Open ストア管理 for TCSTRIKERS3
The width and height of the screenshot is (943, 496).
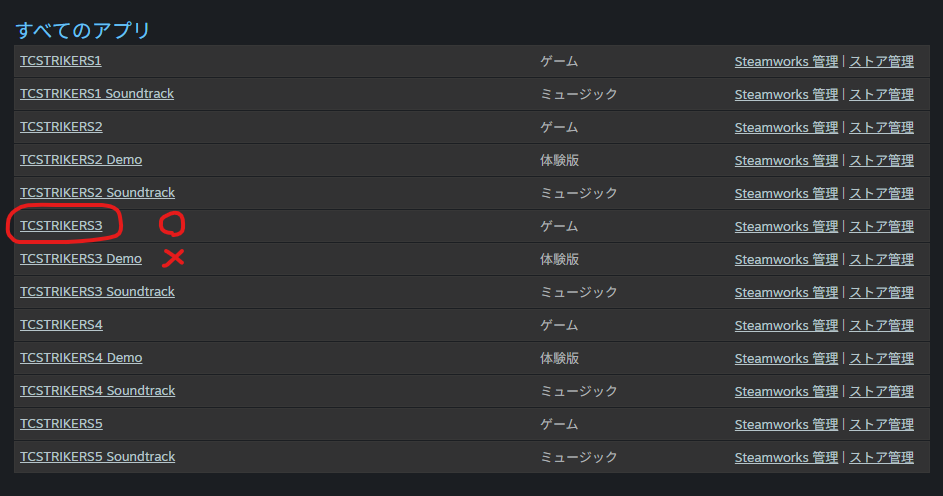click(881, 227)
